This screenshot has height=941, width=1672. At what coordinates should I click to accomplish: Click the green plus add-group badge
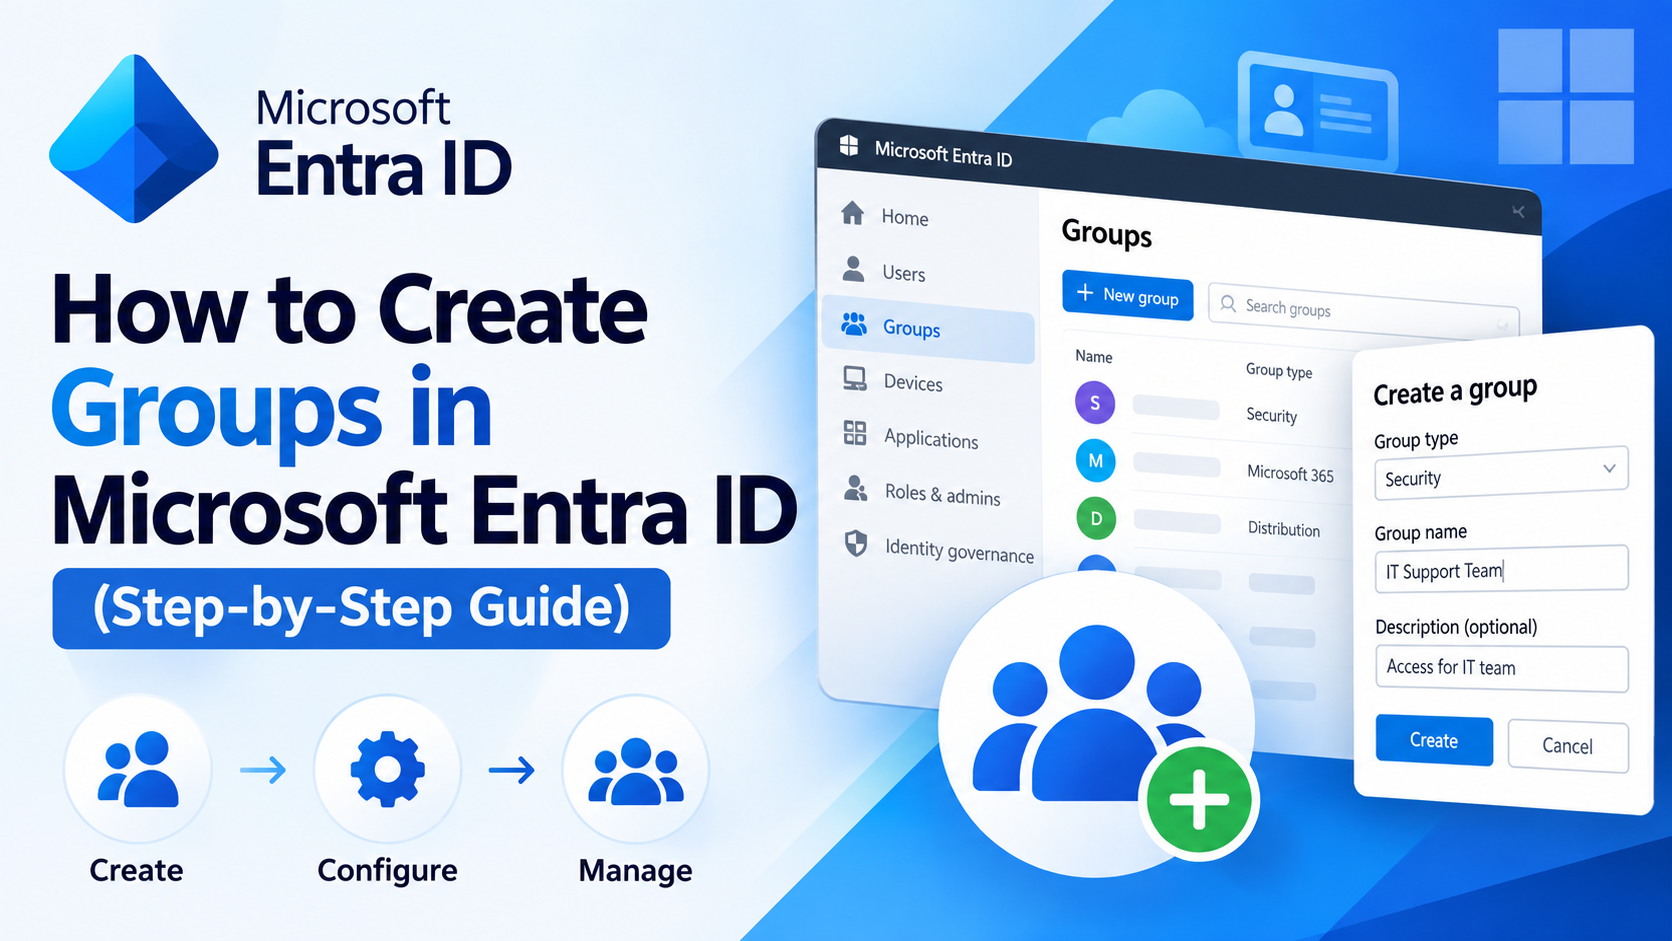(x=1199, y=800)
